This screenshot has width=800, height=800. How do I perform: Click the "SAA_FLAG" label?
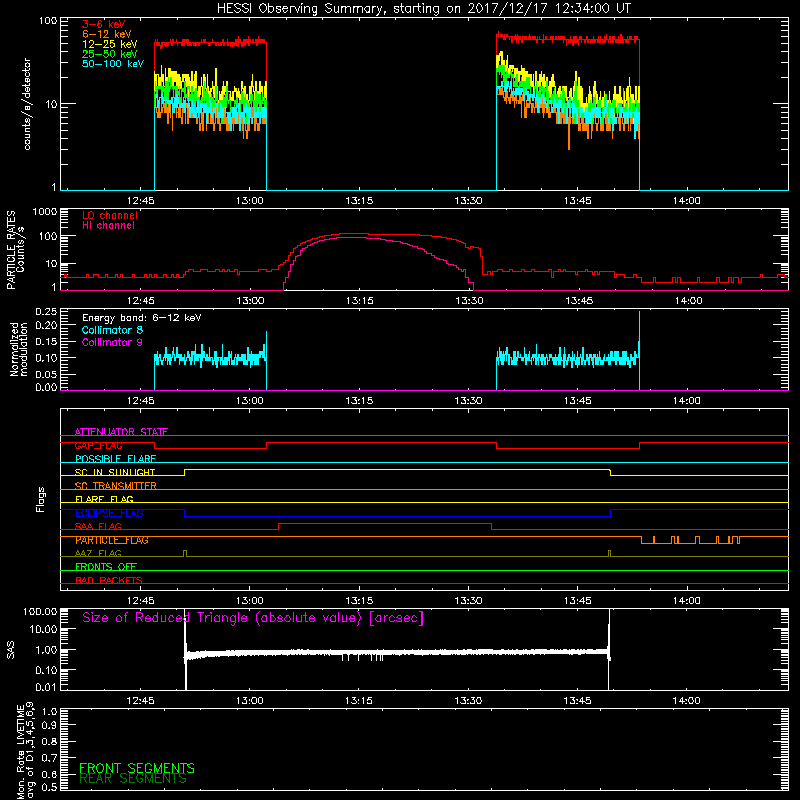point(98,527)
